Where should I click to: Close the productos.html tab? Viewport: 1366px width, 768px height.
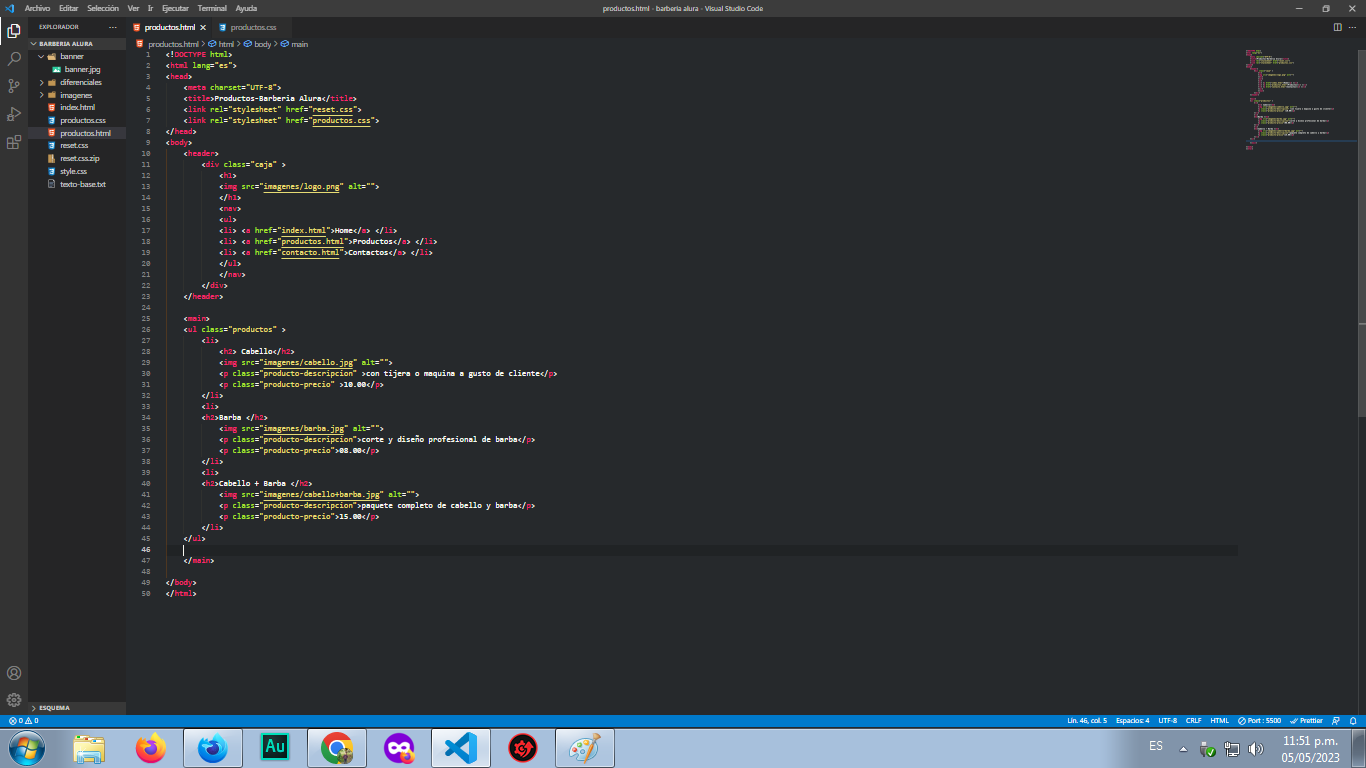click(203, 27)
